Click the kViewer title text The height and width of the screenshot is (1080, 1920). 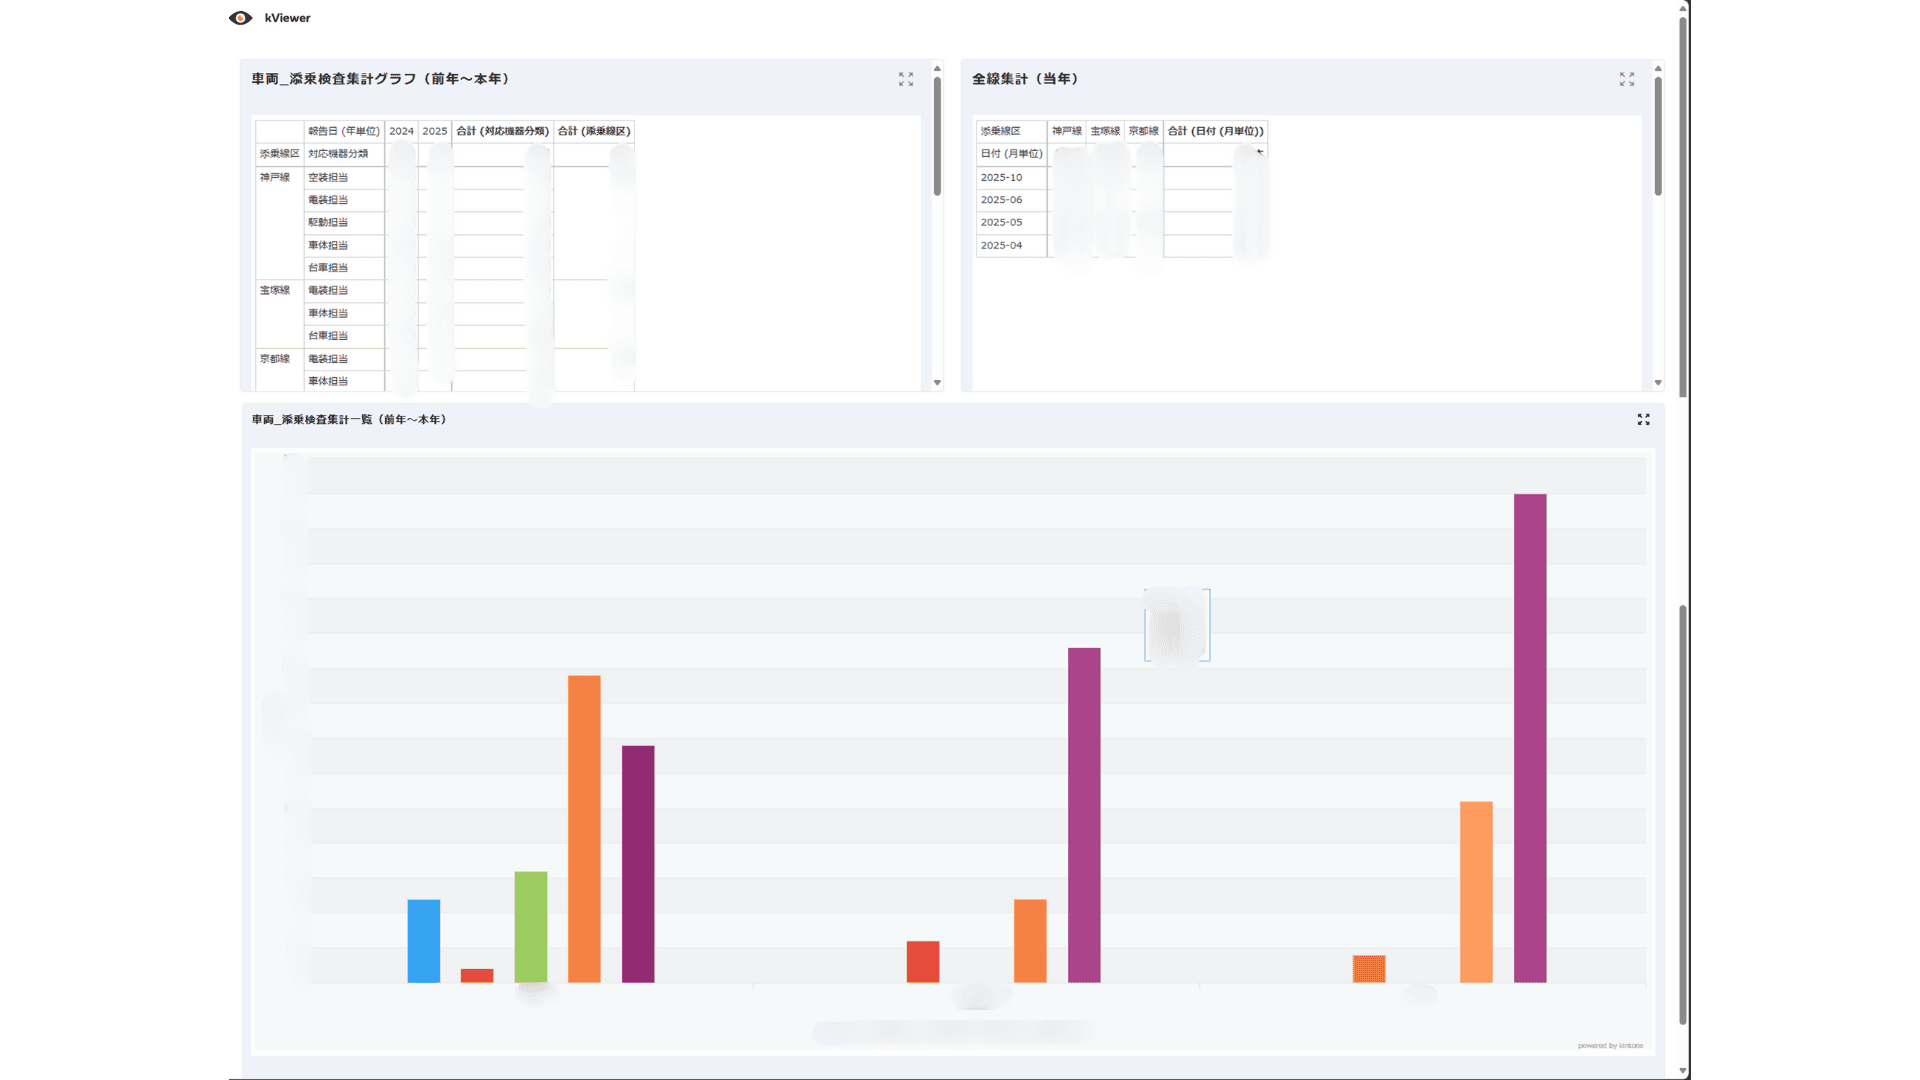tap(287, 18)
